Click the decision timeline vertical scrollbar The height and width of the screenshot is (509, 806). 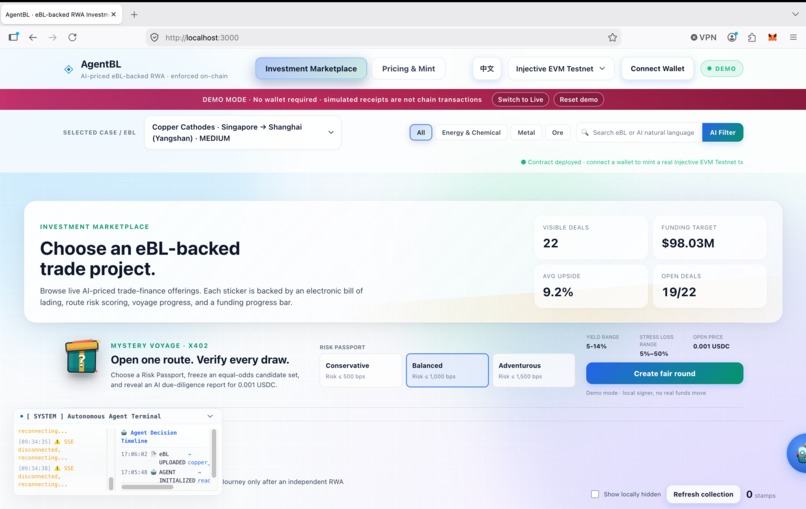214,452
